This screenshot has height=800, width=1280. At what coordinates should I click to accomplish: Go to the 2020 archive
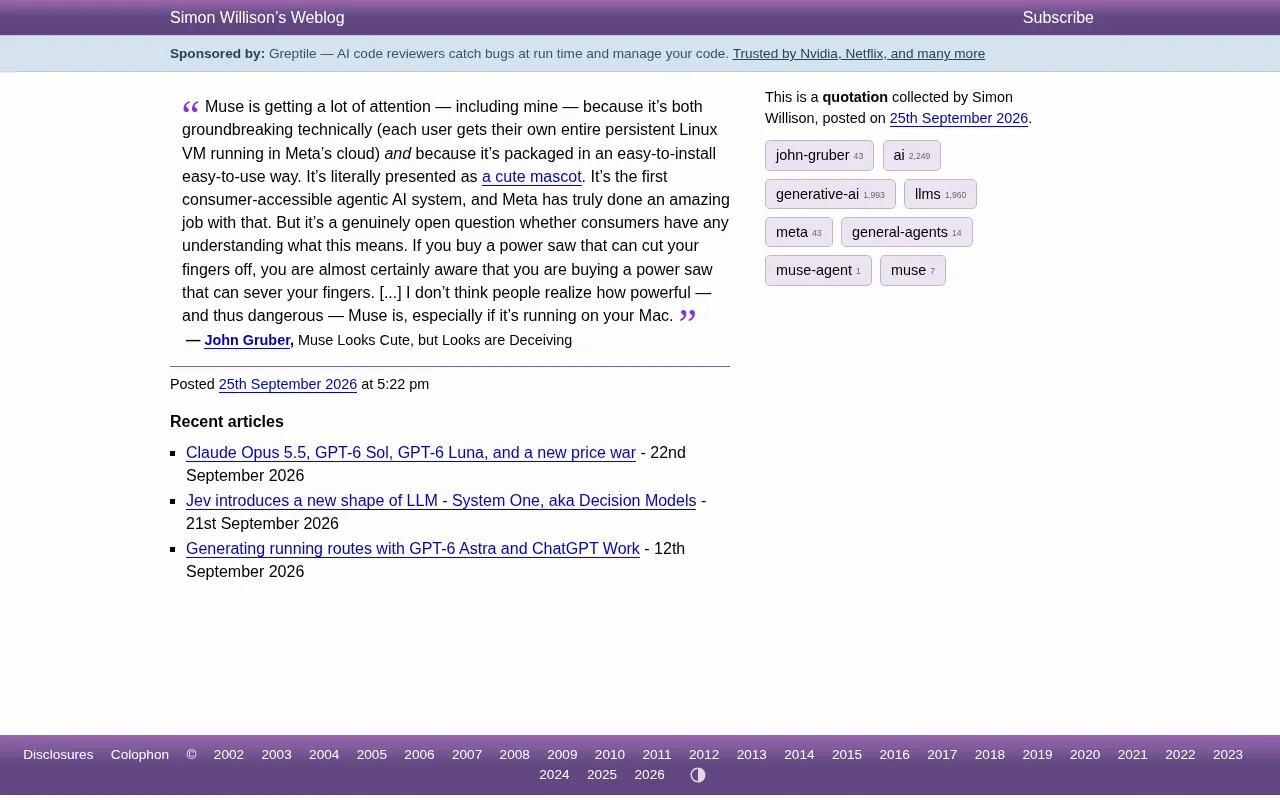1085,755
